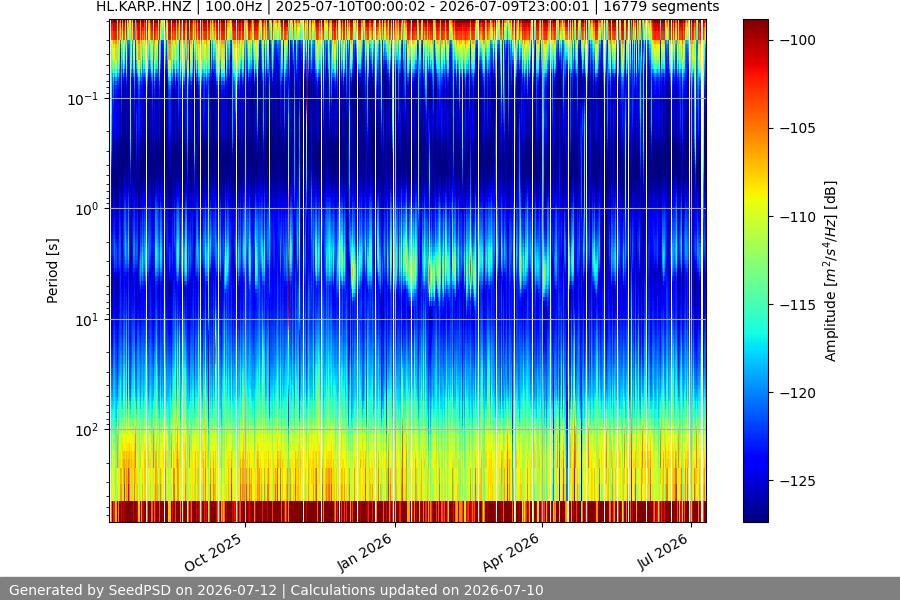Click the −105 colorbar tick value
The image size is (900, 600).
click(x=797, y=128)
